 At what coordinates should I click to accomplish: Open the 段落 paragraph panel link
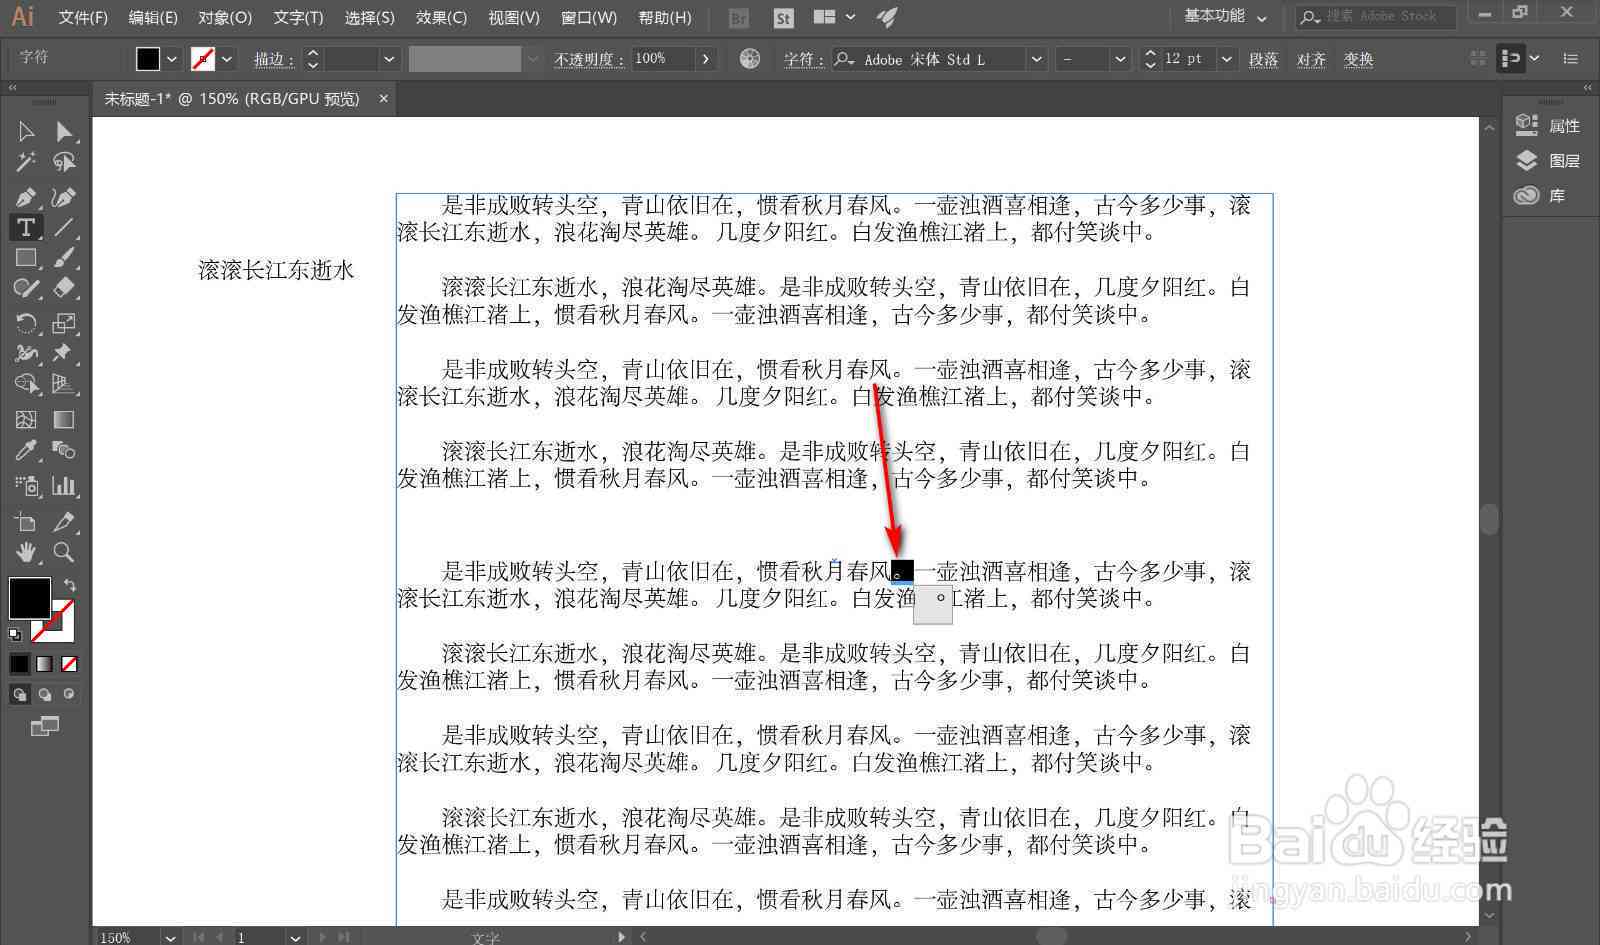tap(1263, 59)
